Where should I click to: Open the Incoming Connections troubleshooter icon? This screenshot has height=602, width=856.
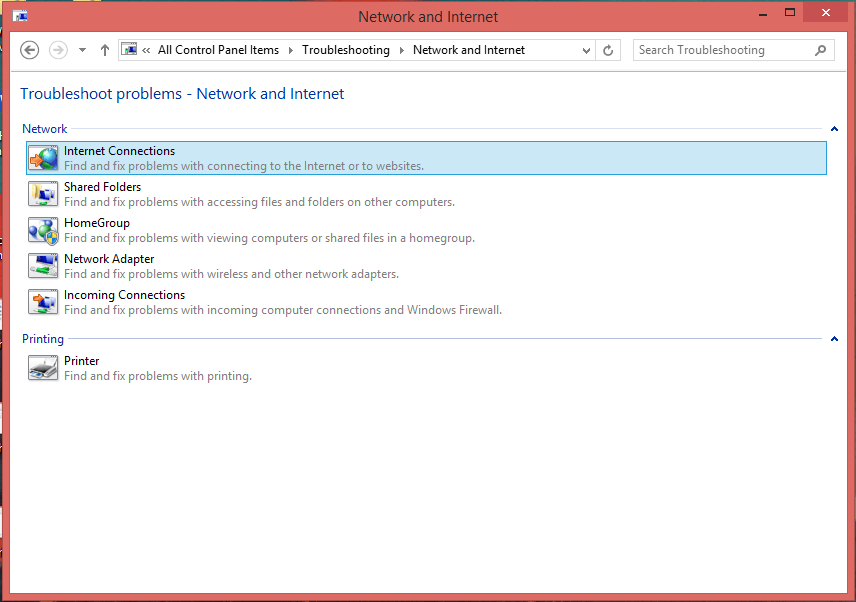tap(43, 302)
